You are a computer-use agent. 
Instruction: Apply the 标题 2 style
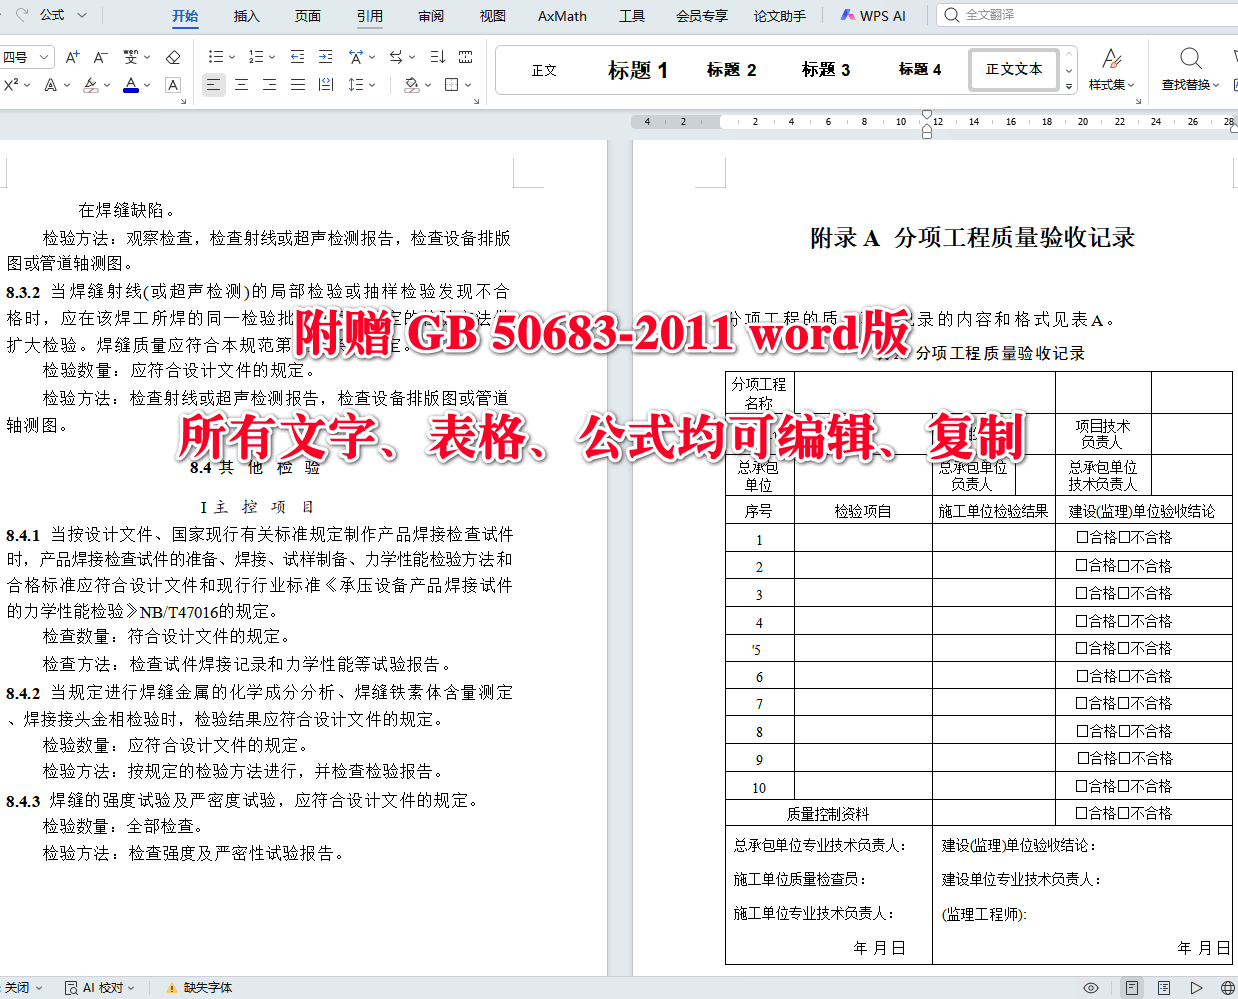coord(731,70)
